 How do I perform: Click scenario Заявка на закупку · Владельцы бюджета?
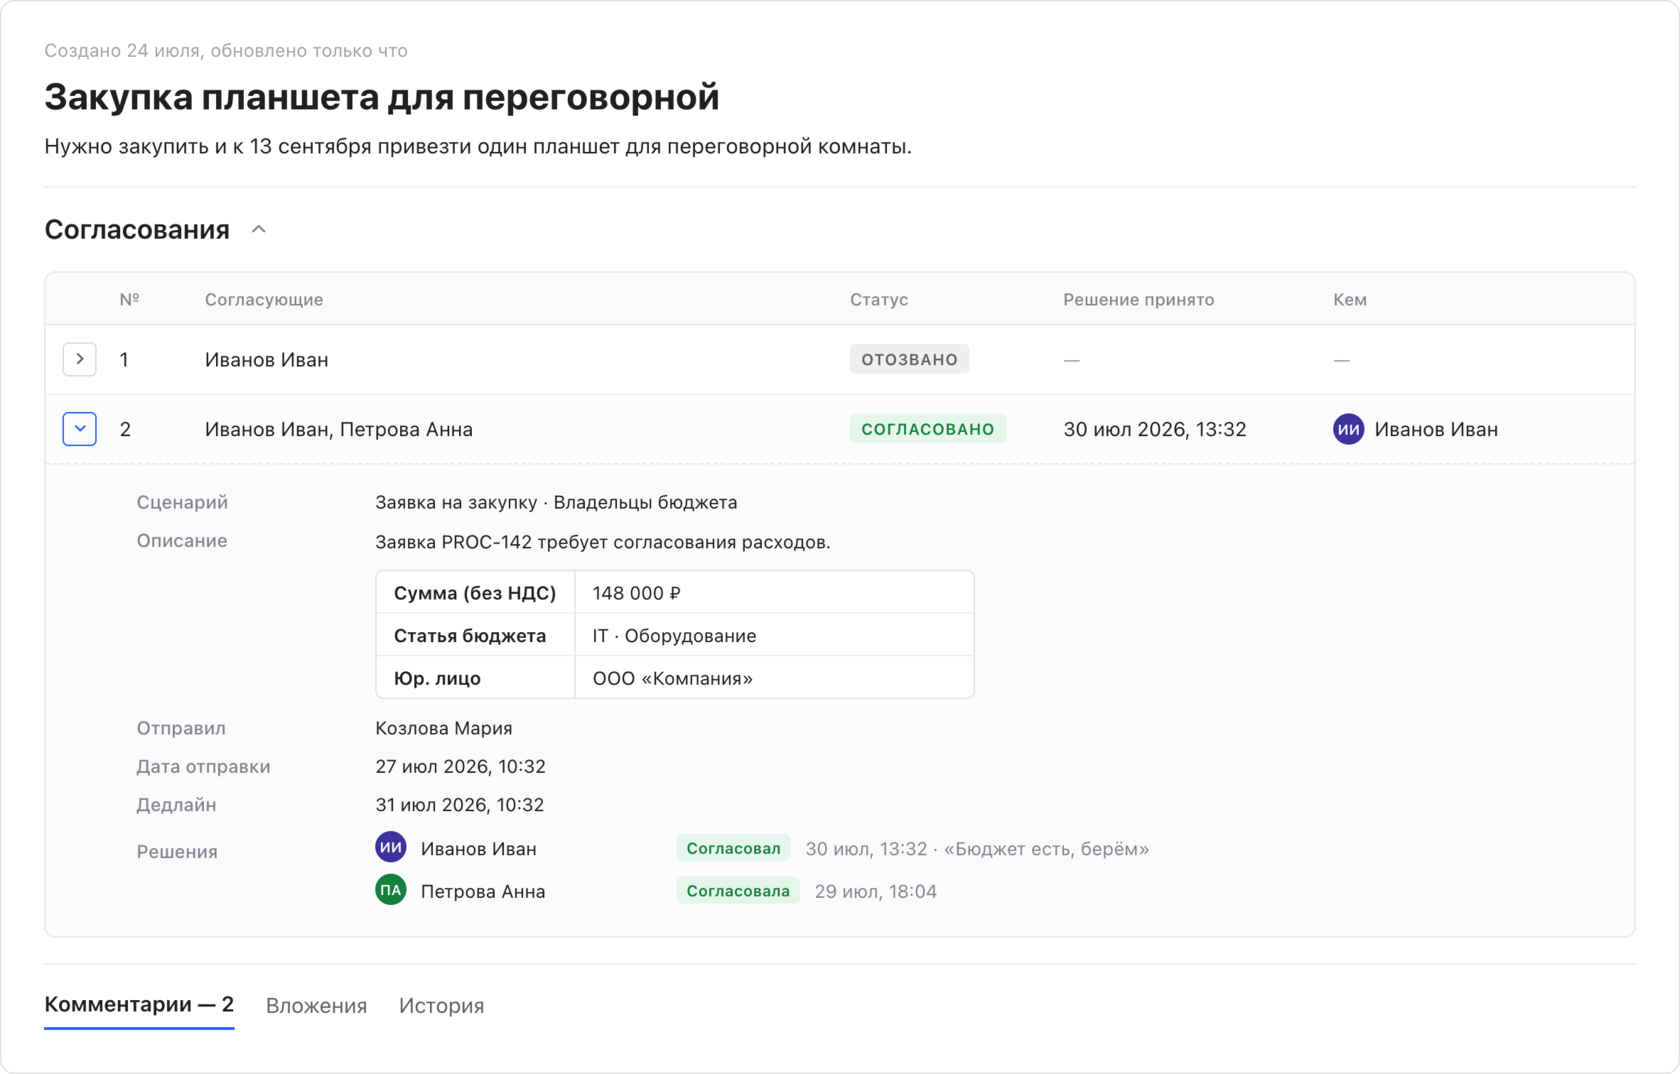coord(556,502)
